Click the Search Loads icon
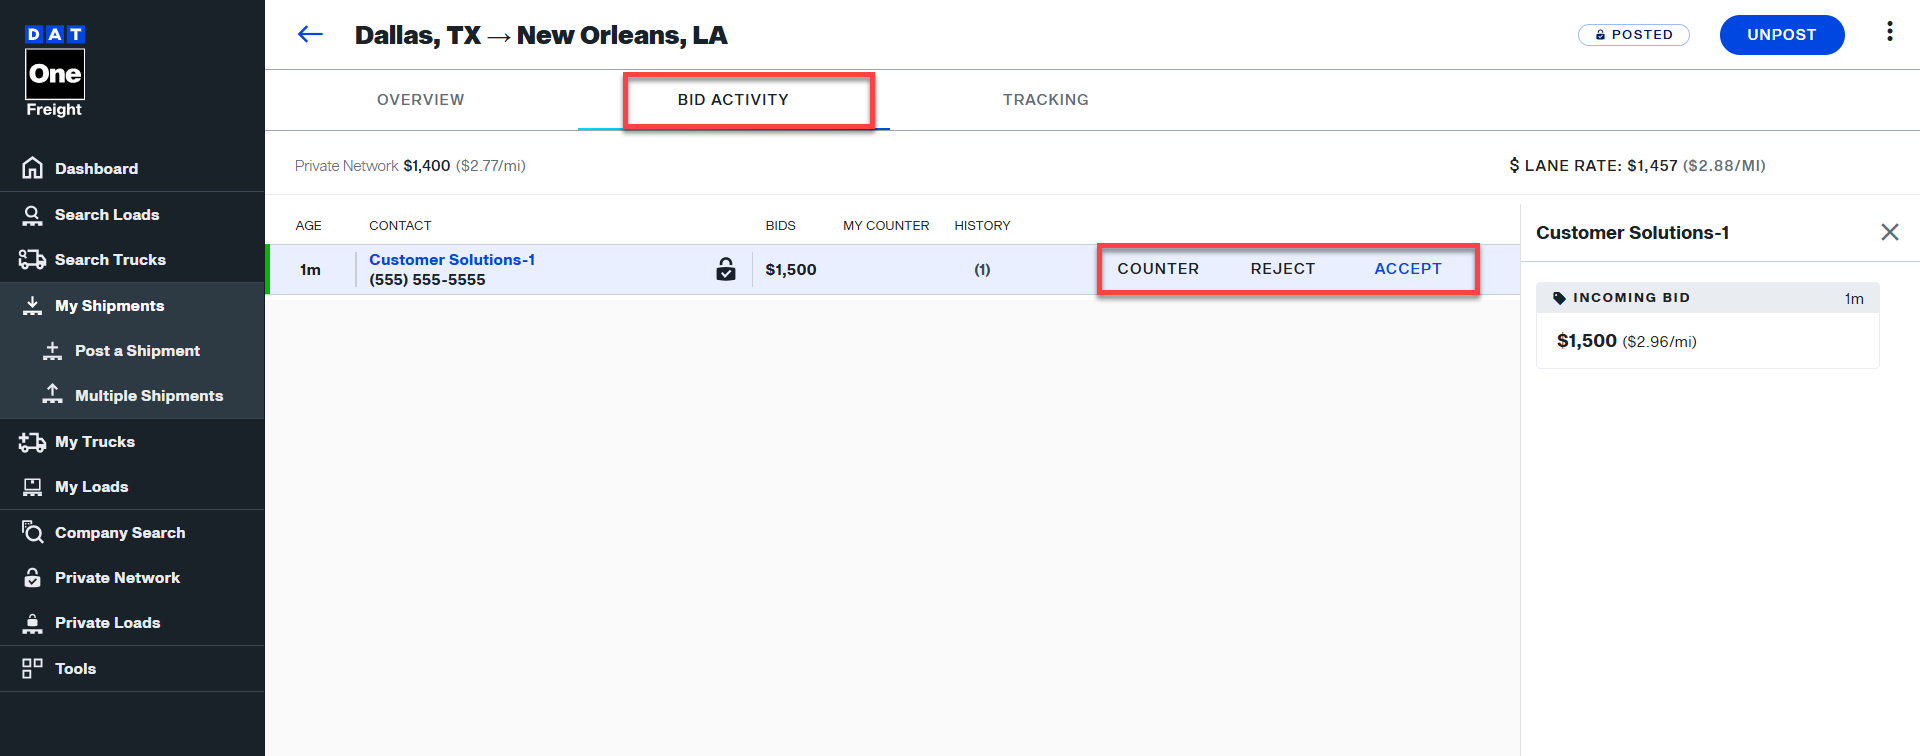Image resolution: width=1920 pixels, height=756 pixels. click(33, 215)
